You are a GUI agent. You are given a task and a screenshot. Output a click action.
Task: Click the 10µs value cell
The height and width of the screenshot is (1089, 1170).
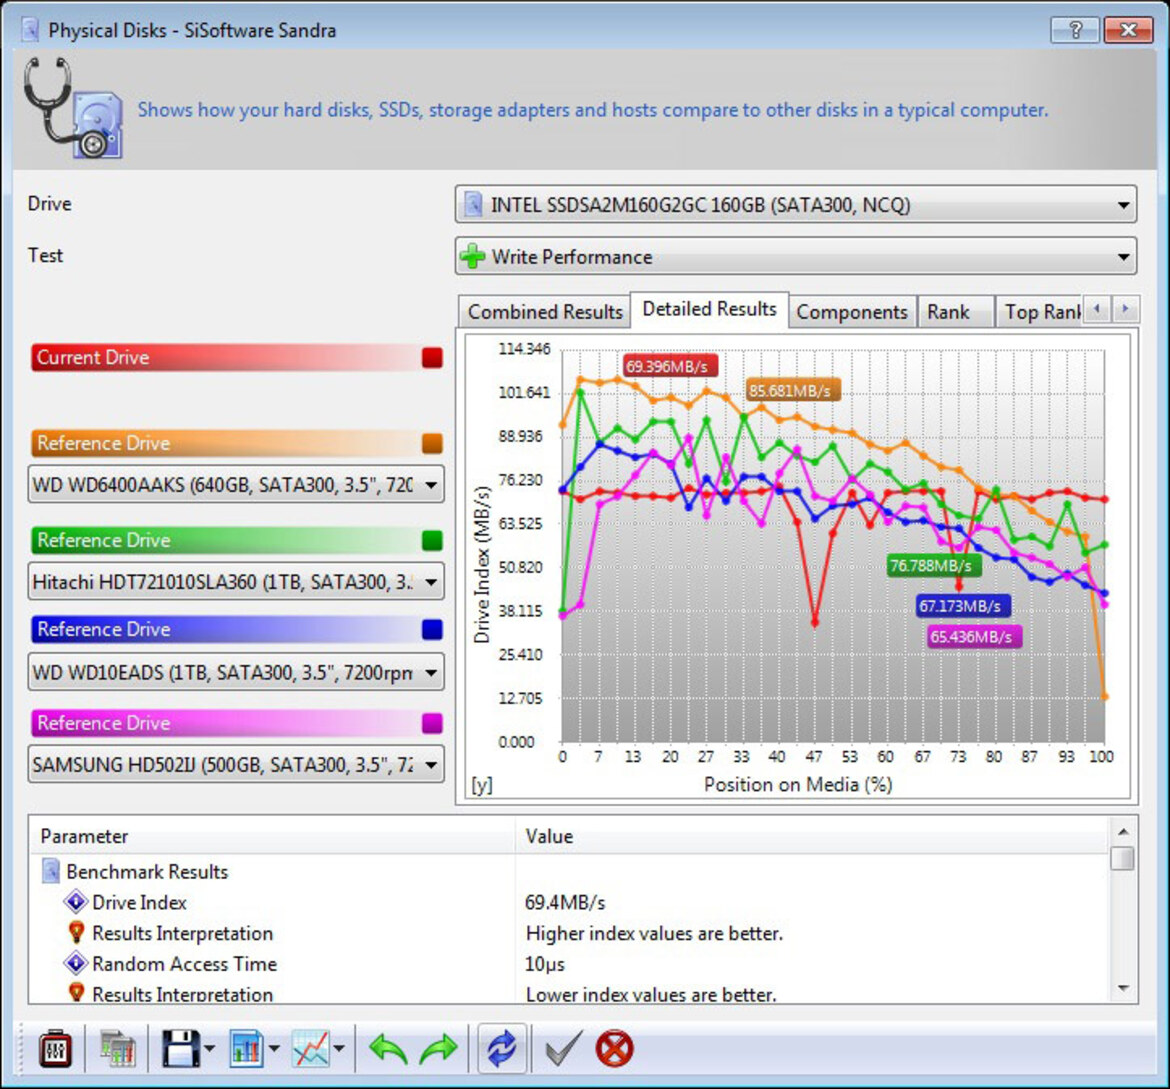point(545,964)
